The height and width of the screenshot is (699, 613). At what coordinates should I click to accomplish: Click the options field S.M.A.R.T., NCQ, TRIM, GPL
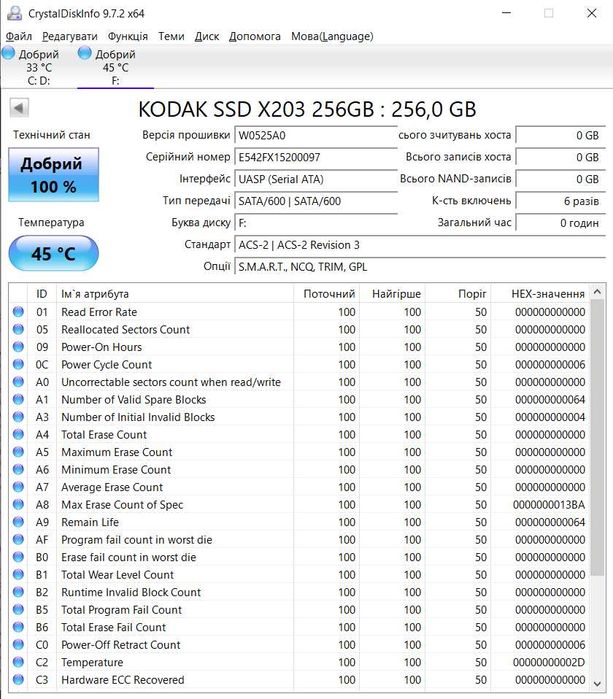(x=420, y=267)
